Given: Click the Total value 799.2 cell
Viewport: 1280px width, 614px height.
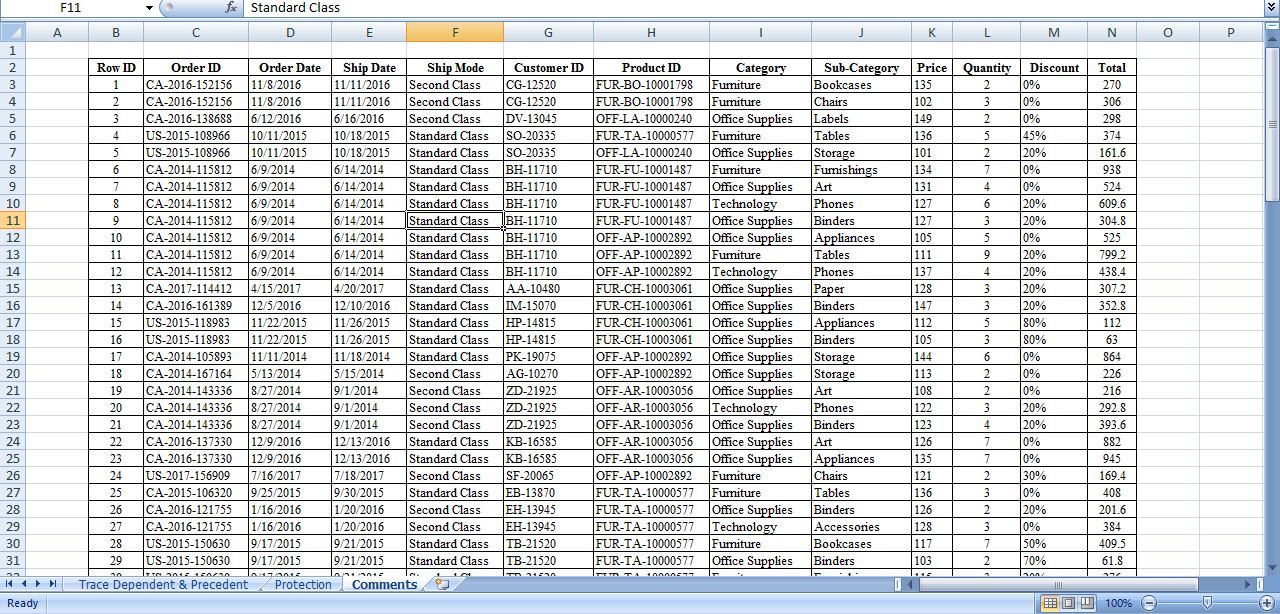Looking at the screenshot, I should 1112,254.
